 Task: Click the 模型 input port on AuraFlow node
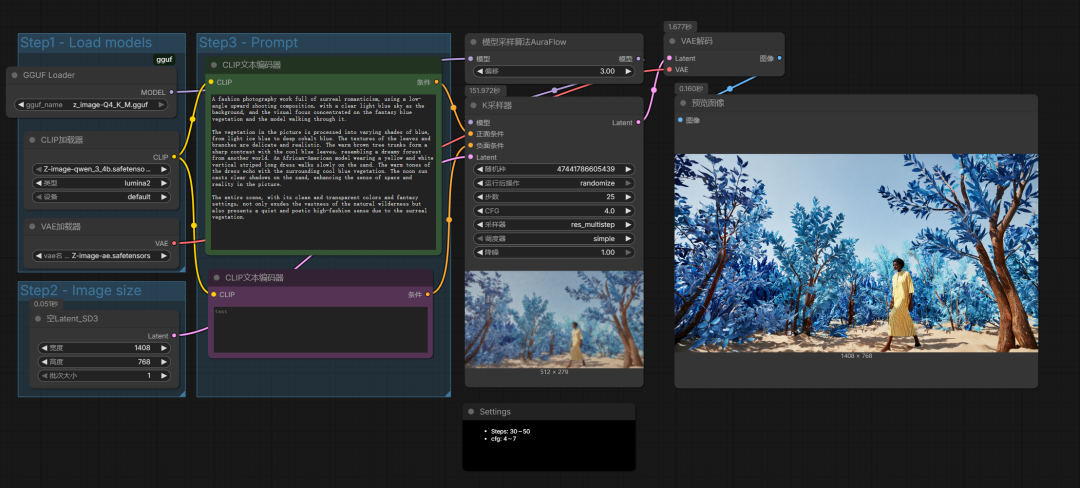coord(470,59)
